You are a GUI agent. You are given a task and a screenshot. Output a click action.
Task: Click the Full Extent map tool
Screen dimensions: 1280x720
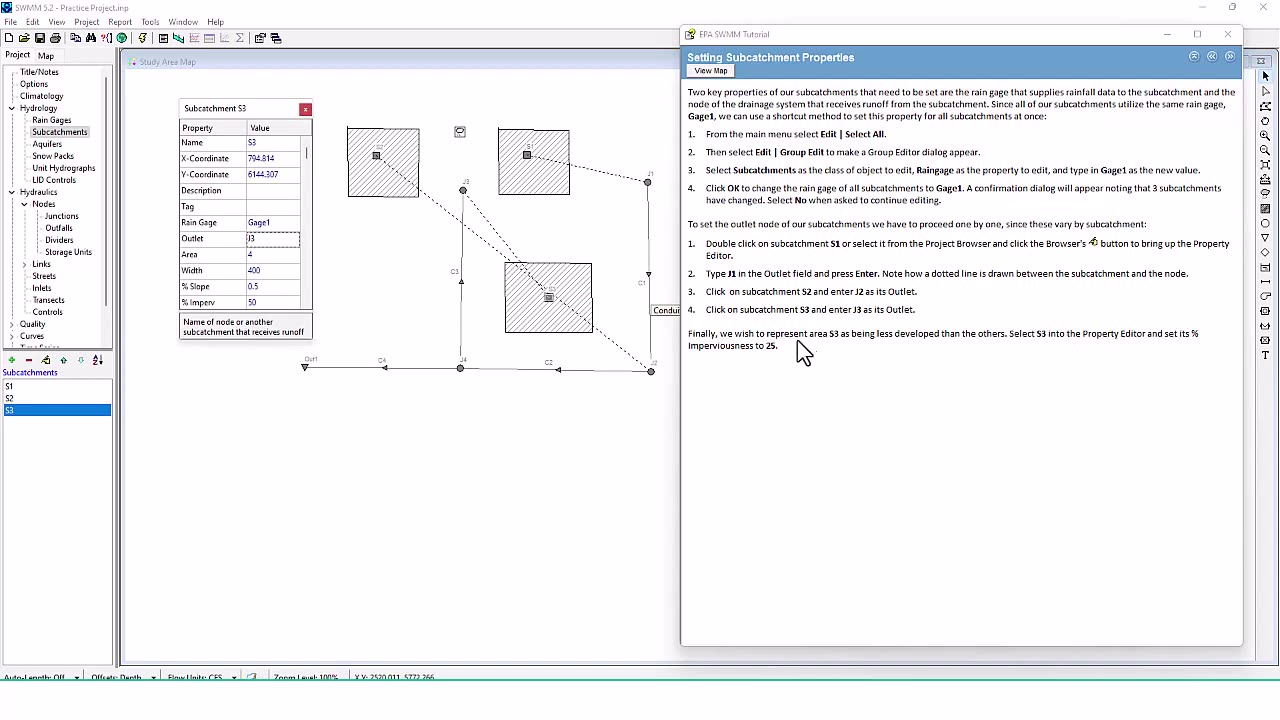click(x=1265, y=164)
